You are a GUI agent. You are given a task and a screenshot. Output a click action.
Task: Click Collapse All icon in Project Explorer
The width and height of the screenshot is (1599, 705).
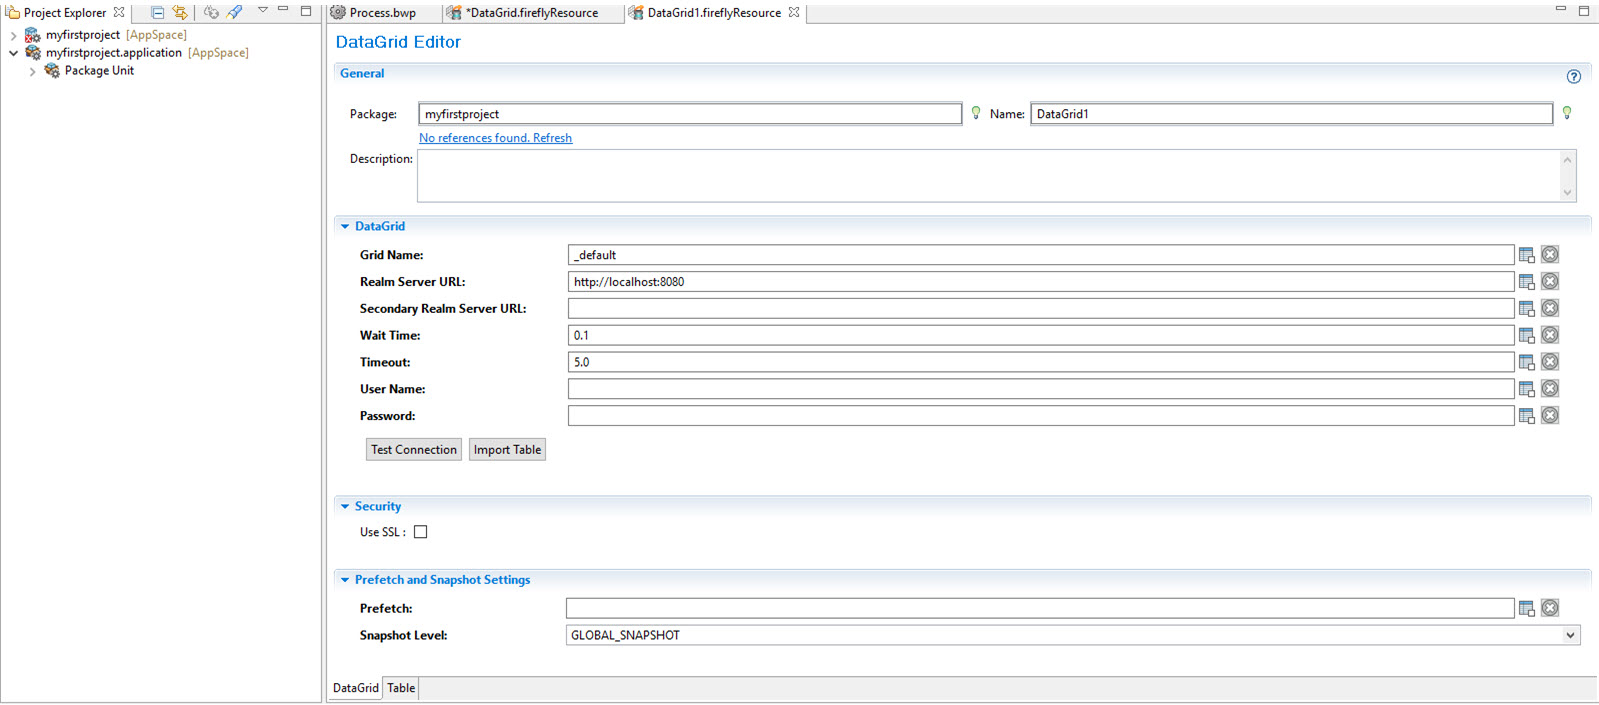point(157,12)
